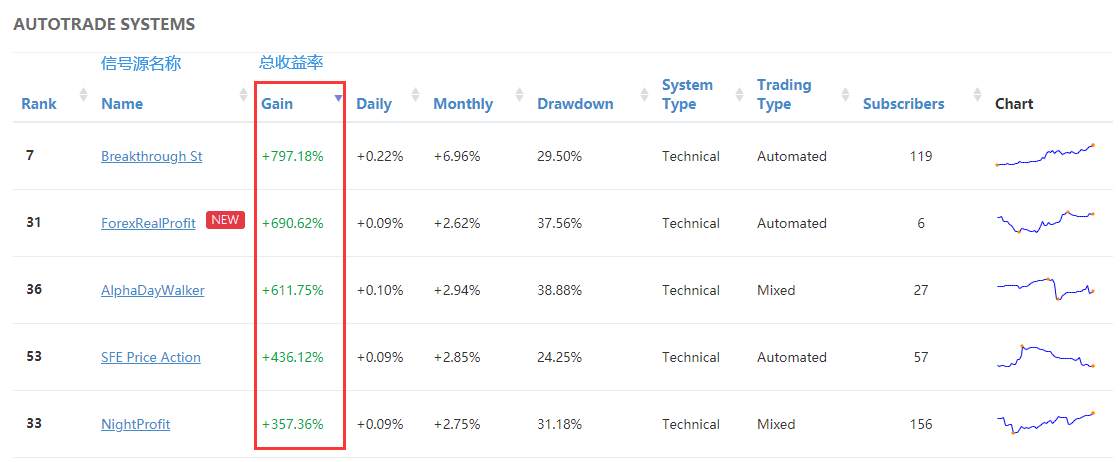
Task: Click the Drawdown column header text
Action: pos(575,104)
